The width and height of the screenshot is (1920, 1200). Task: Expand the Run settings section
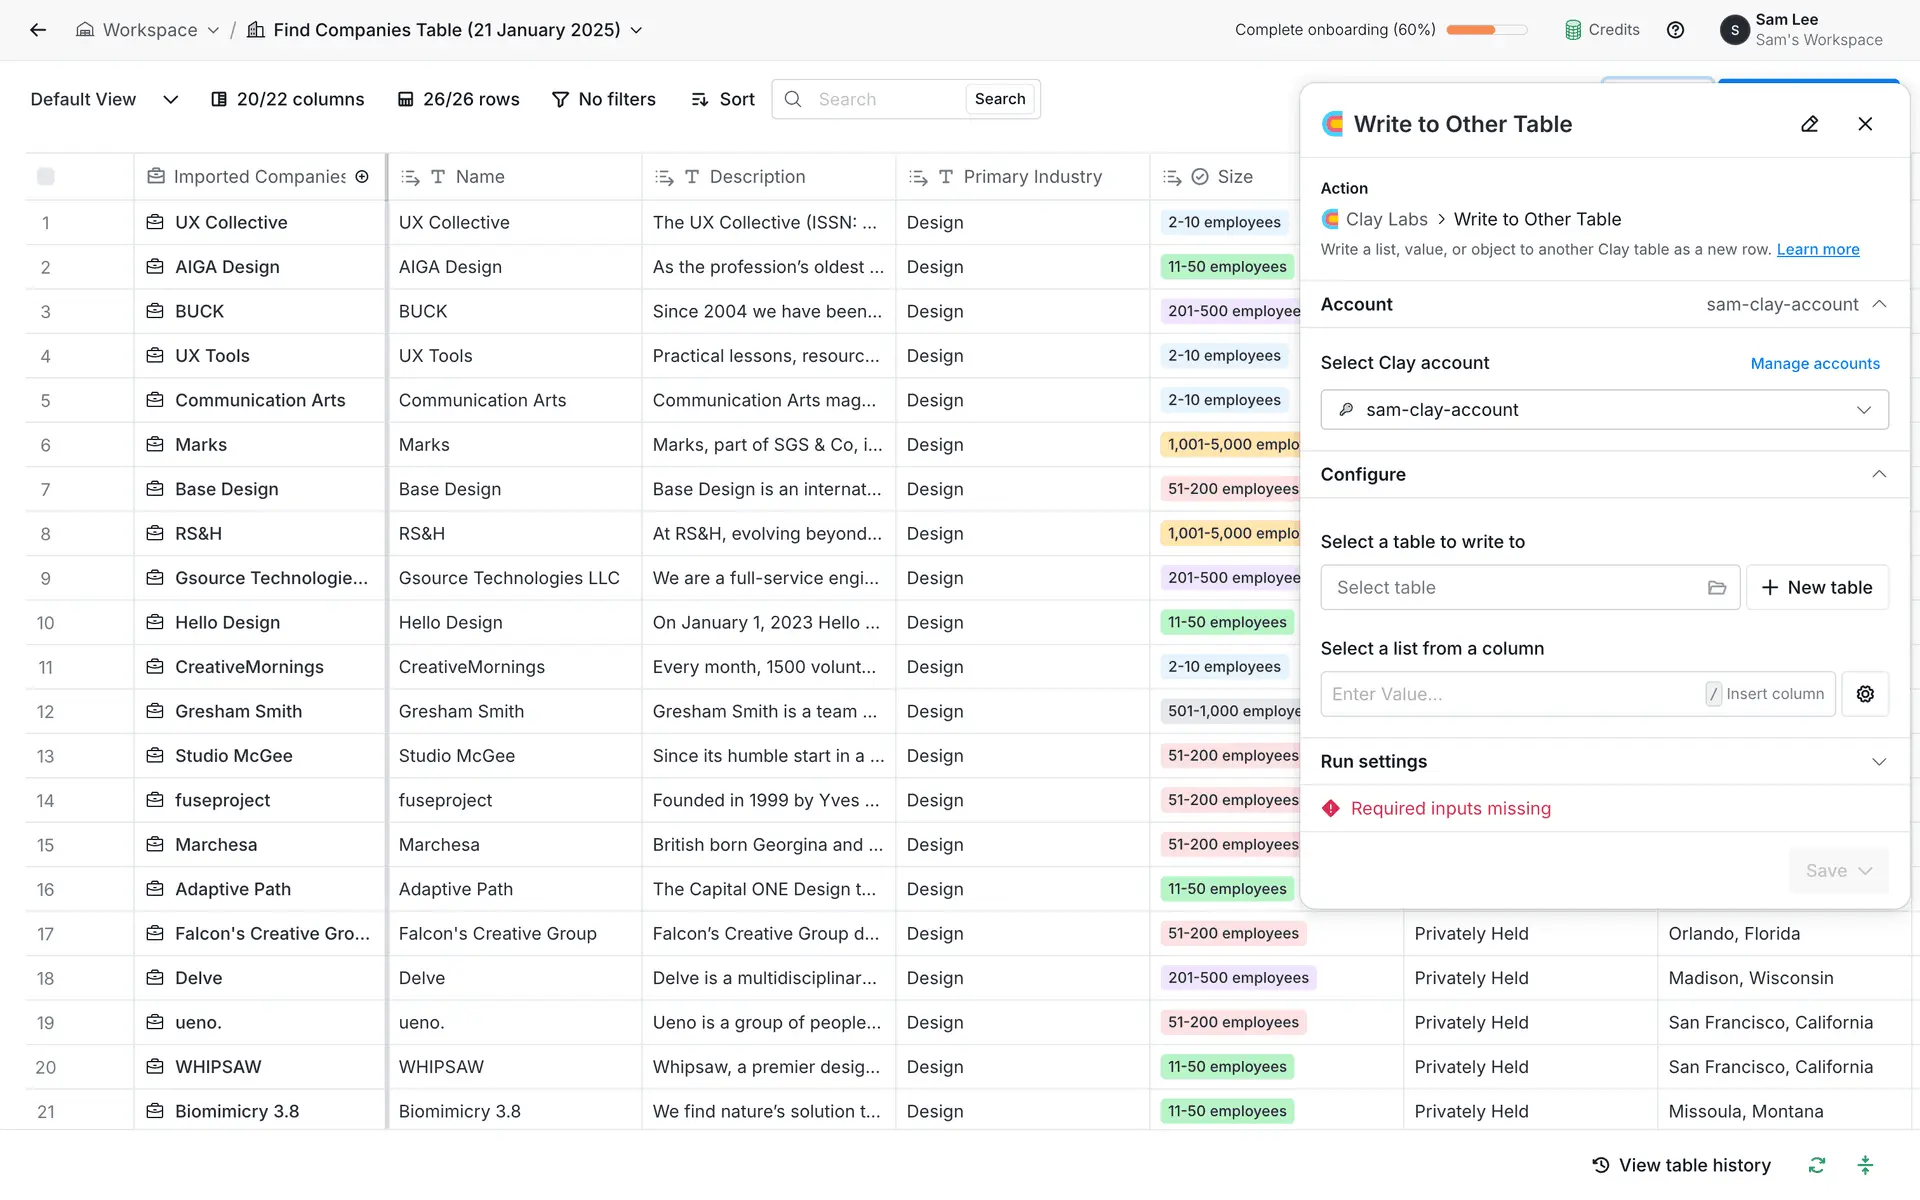pos(1878,762)
